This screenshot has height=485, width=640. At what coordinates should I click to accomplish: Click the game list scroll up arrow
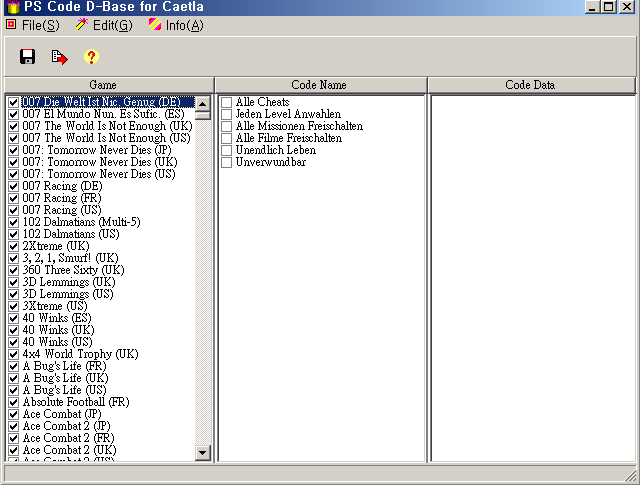click(203, 104)
